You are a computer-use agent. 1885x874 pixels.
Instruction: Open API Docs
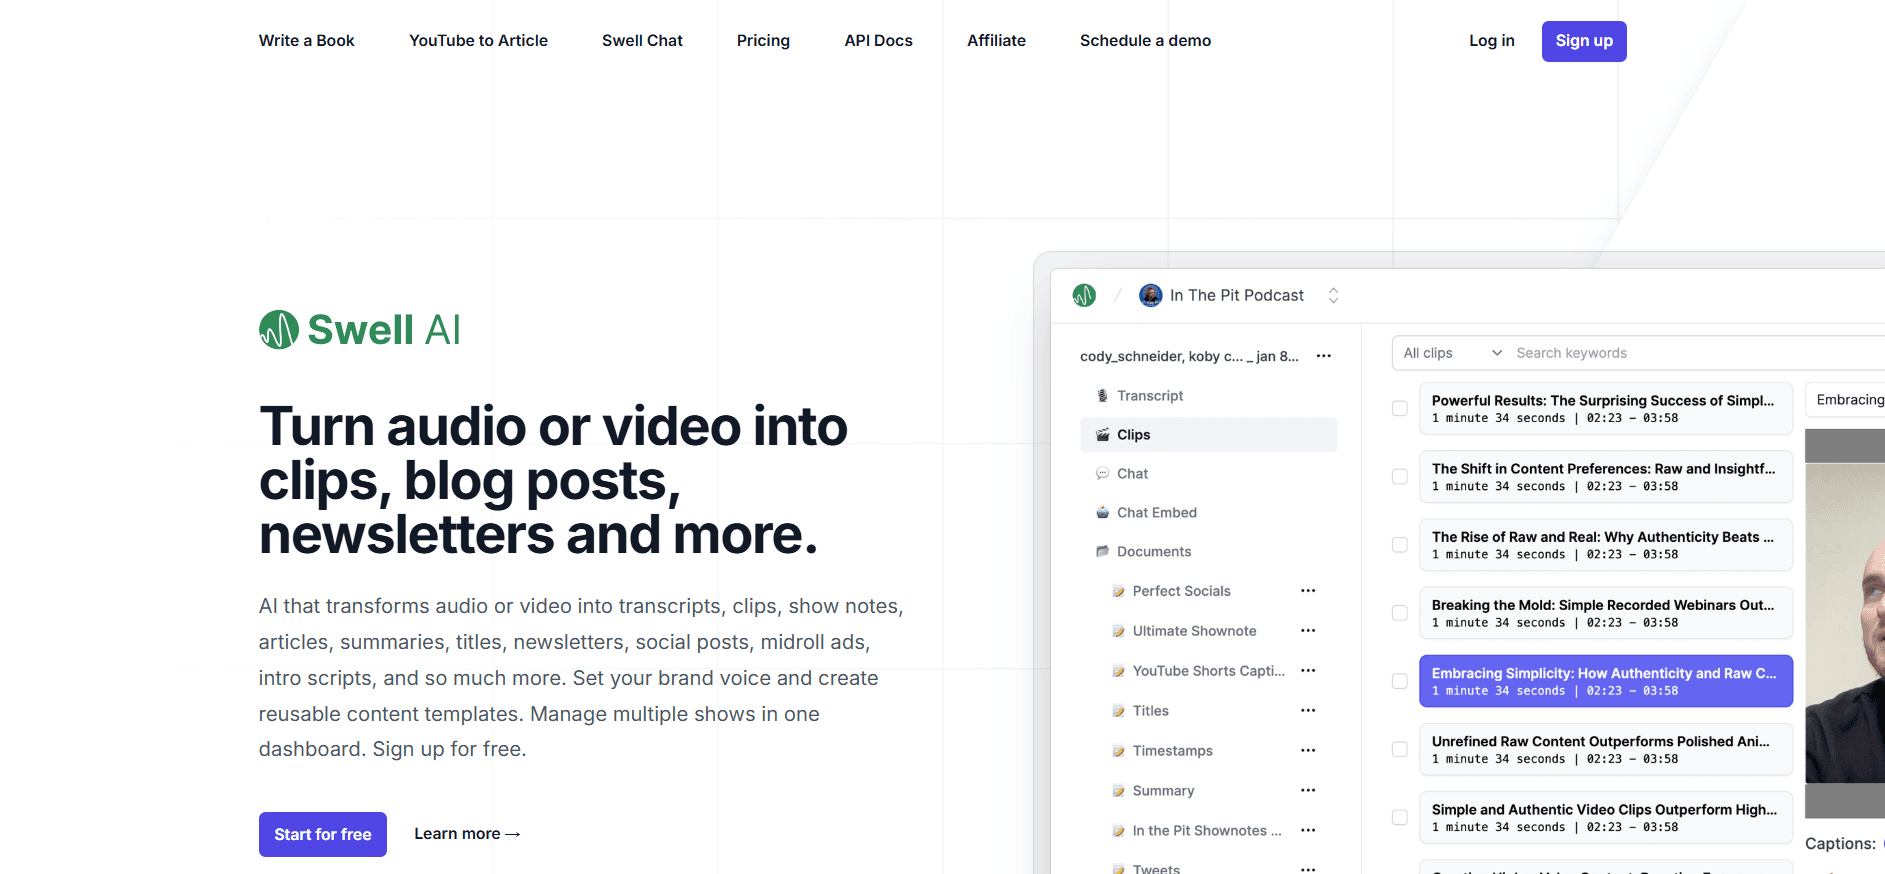878,41
